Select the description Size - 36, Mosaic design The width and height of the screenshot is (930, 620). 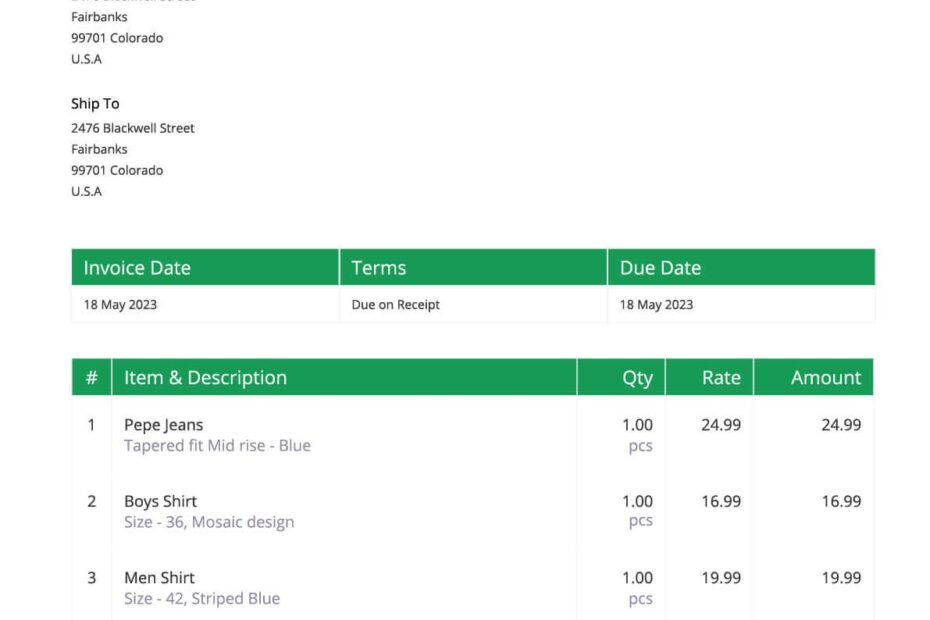tap(209, 521)
